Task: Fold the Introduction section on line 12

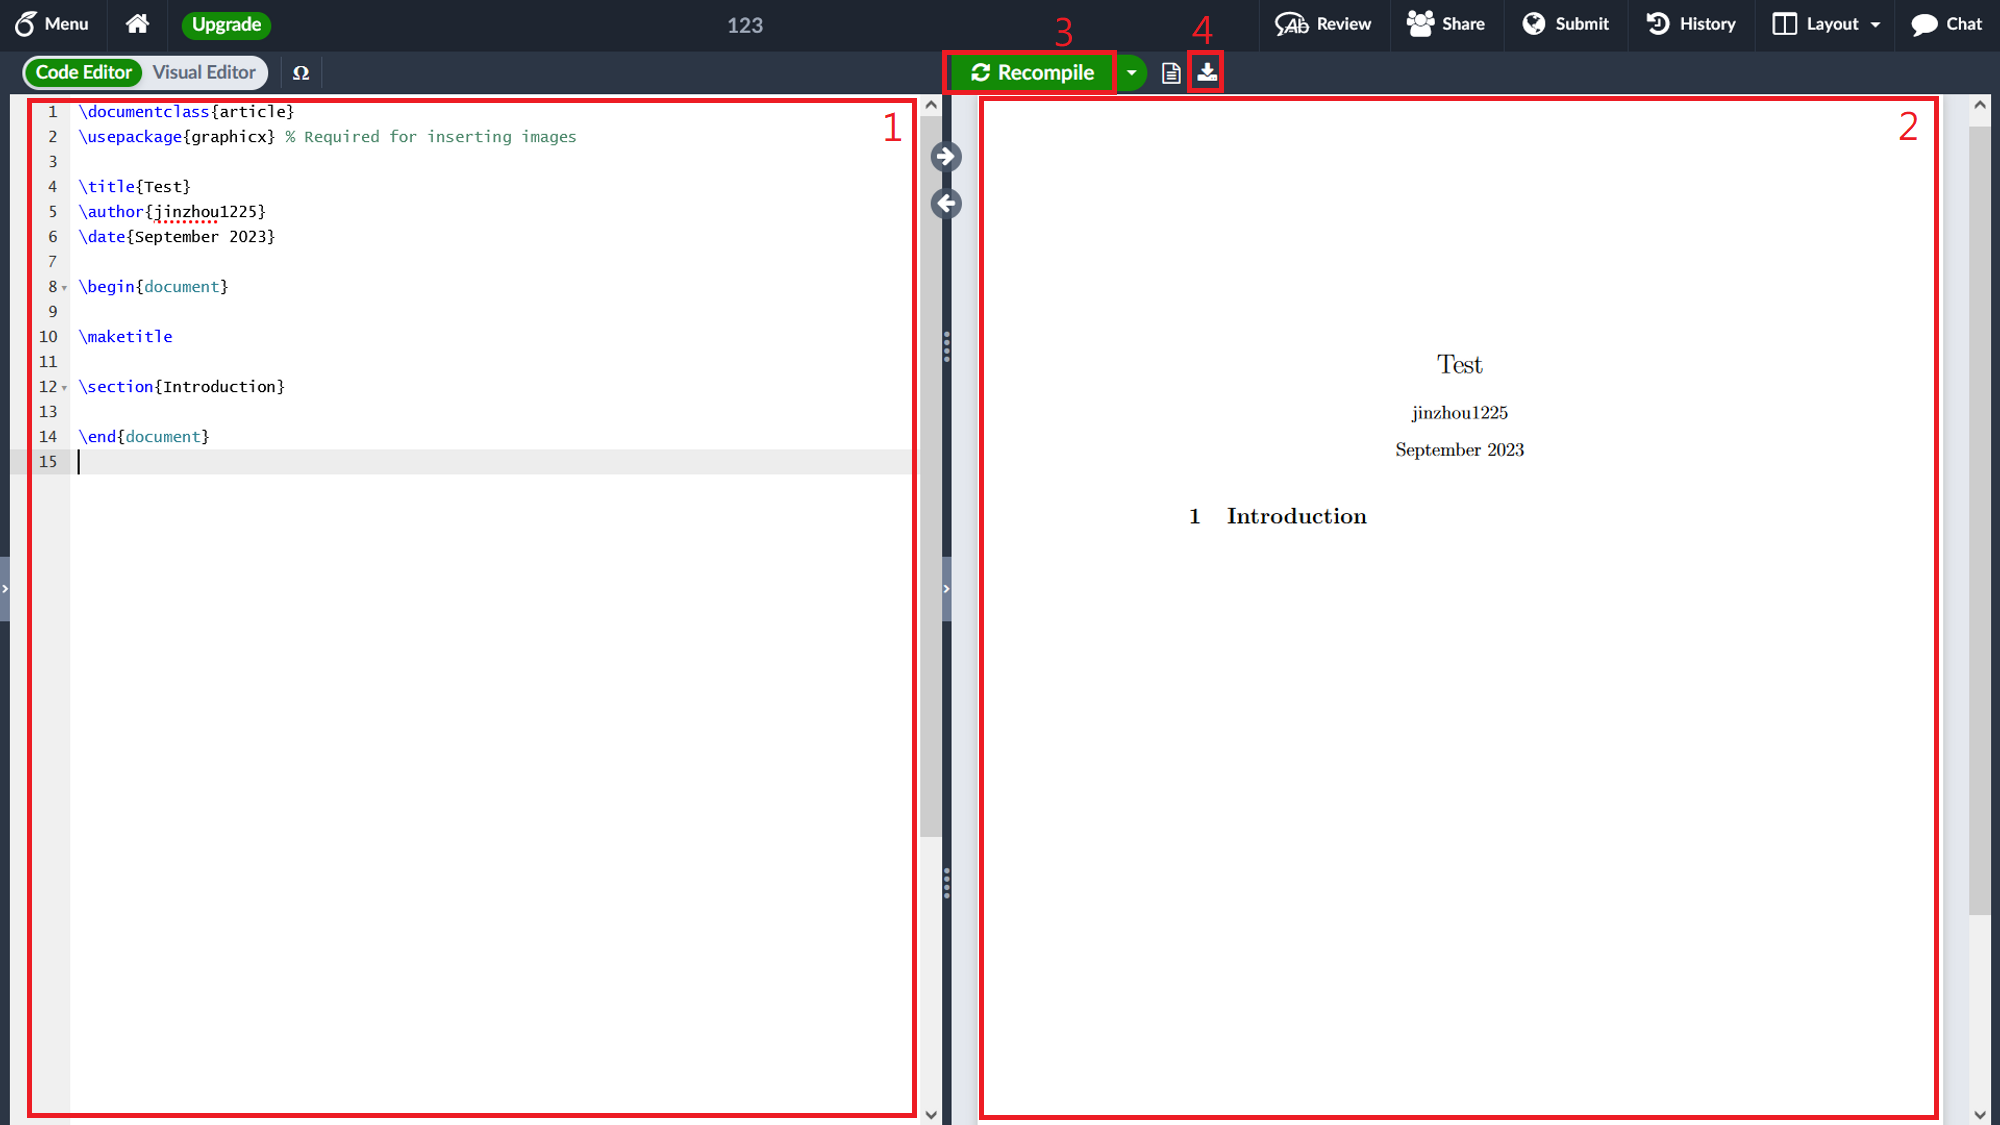Action: coord(65,388)
